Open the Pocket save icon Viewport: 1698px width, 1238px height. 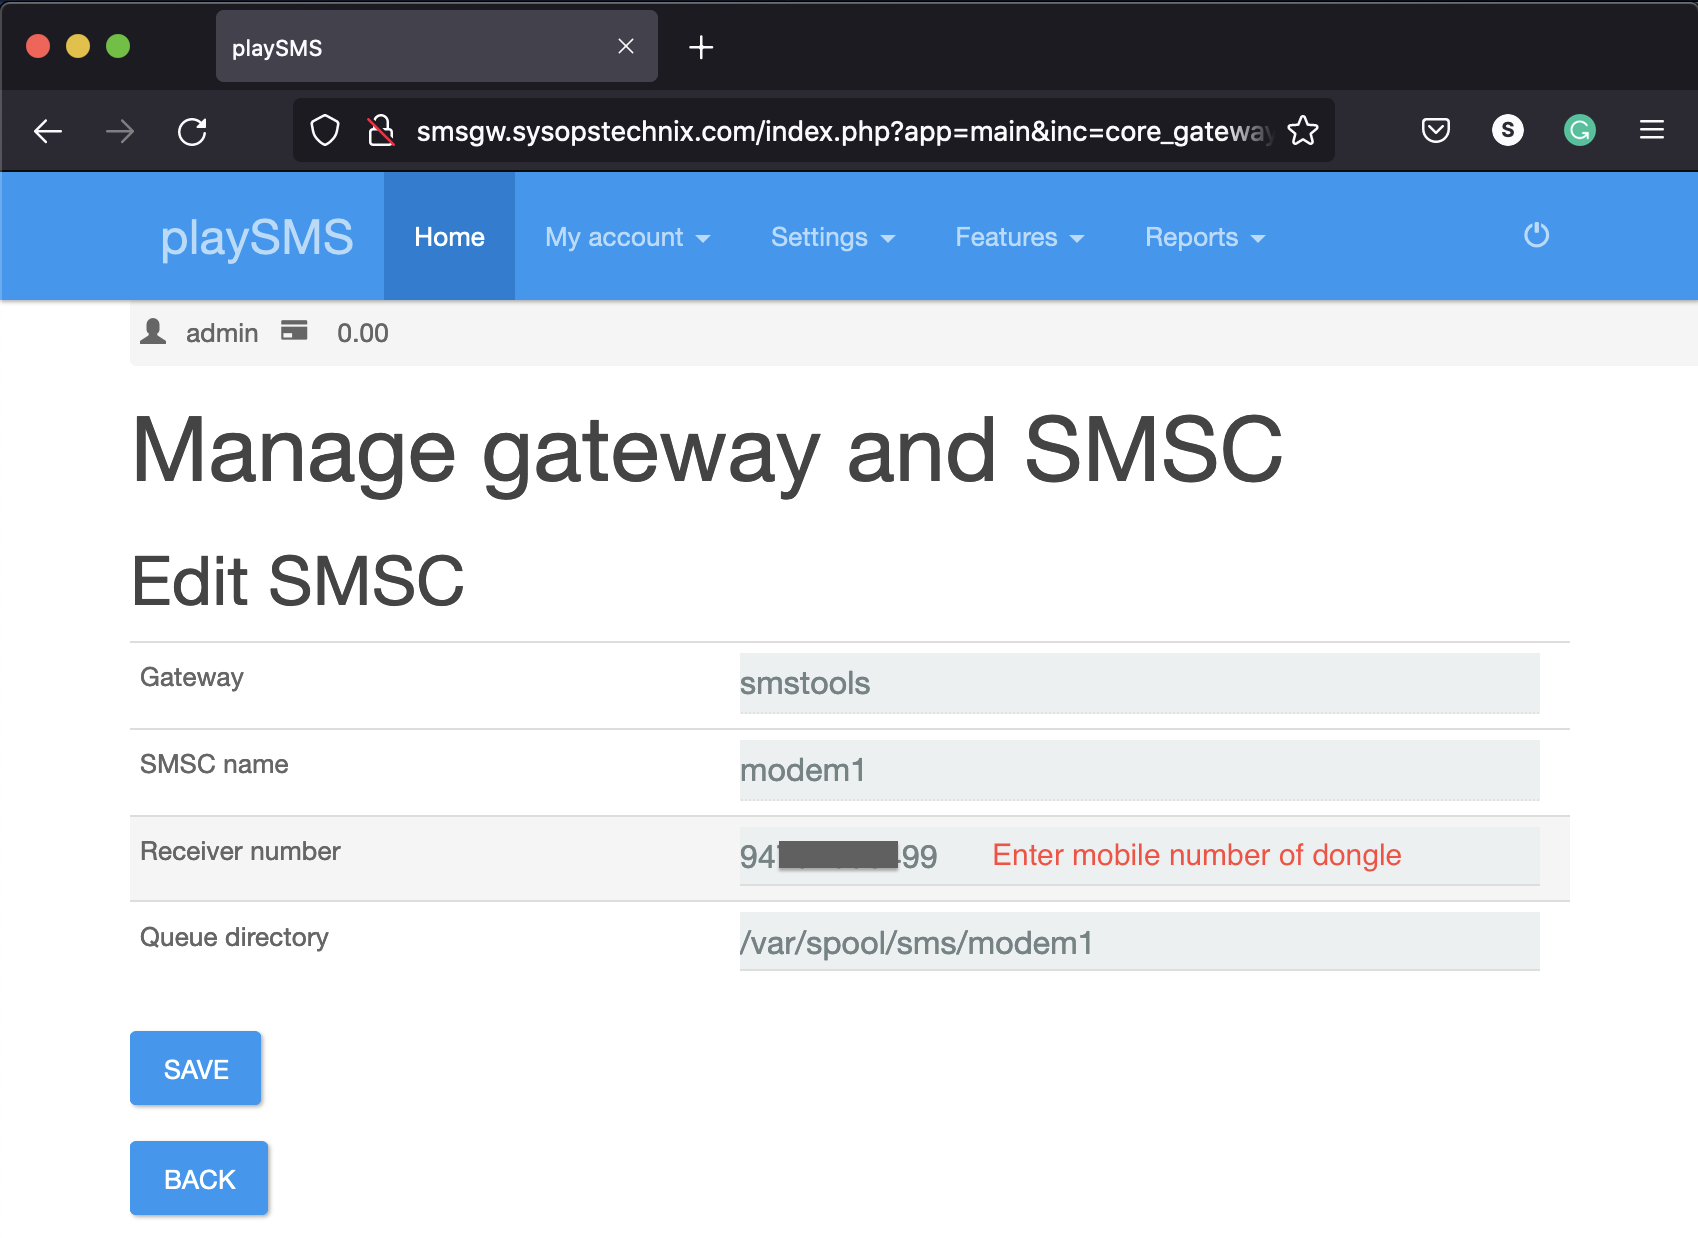[1436, 130]
